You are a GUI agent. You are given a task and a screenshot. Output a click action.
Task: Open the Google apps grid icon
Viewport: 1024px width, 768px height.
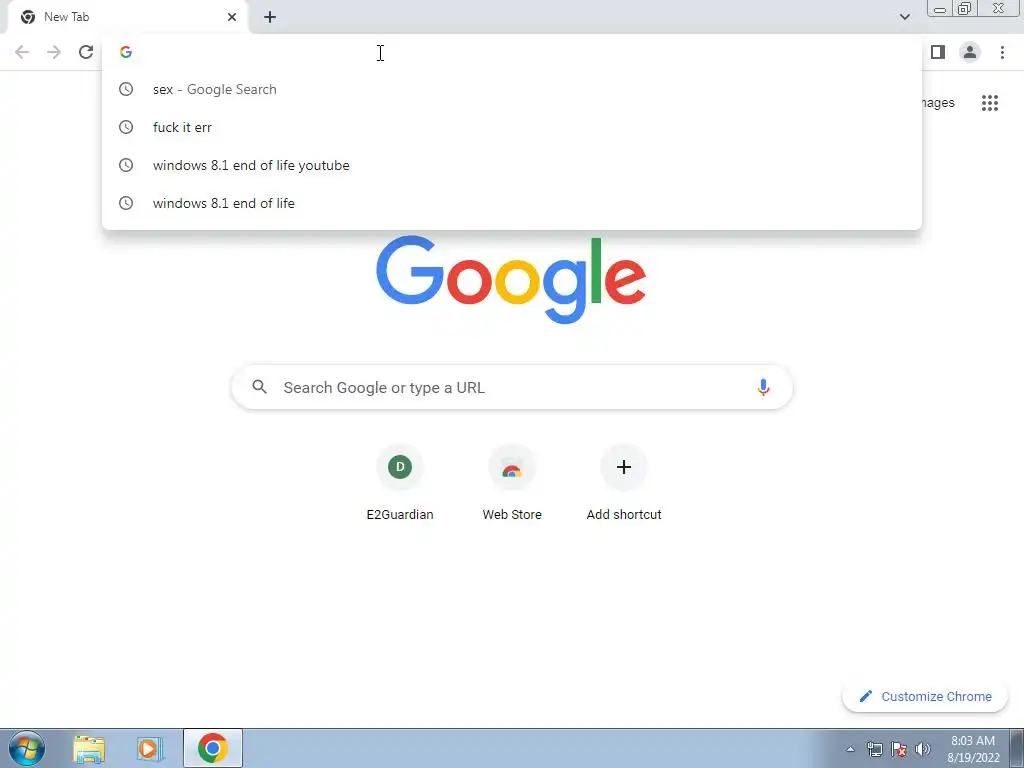tap(990, 103)
